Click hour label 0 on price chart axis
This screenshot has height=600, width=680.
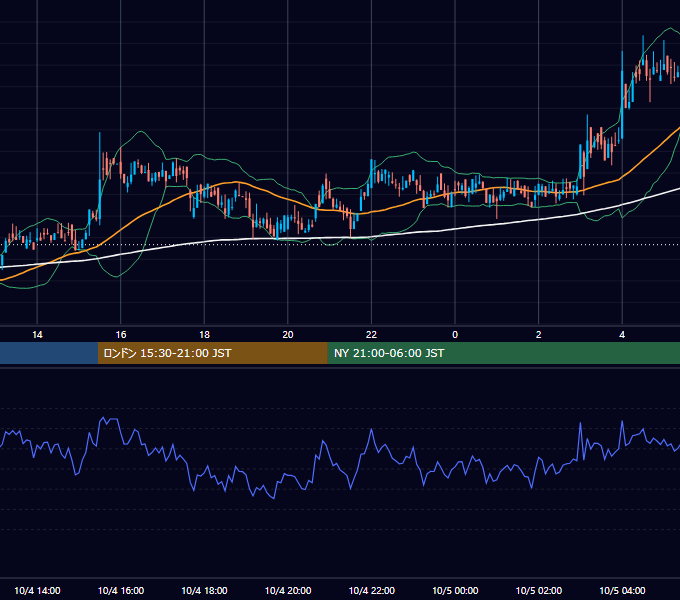coord(455,335)
